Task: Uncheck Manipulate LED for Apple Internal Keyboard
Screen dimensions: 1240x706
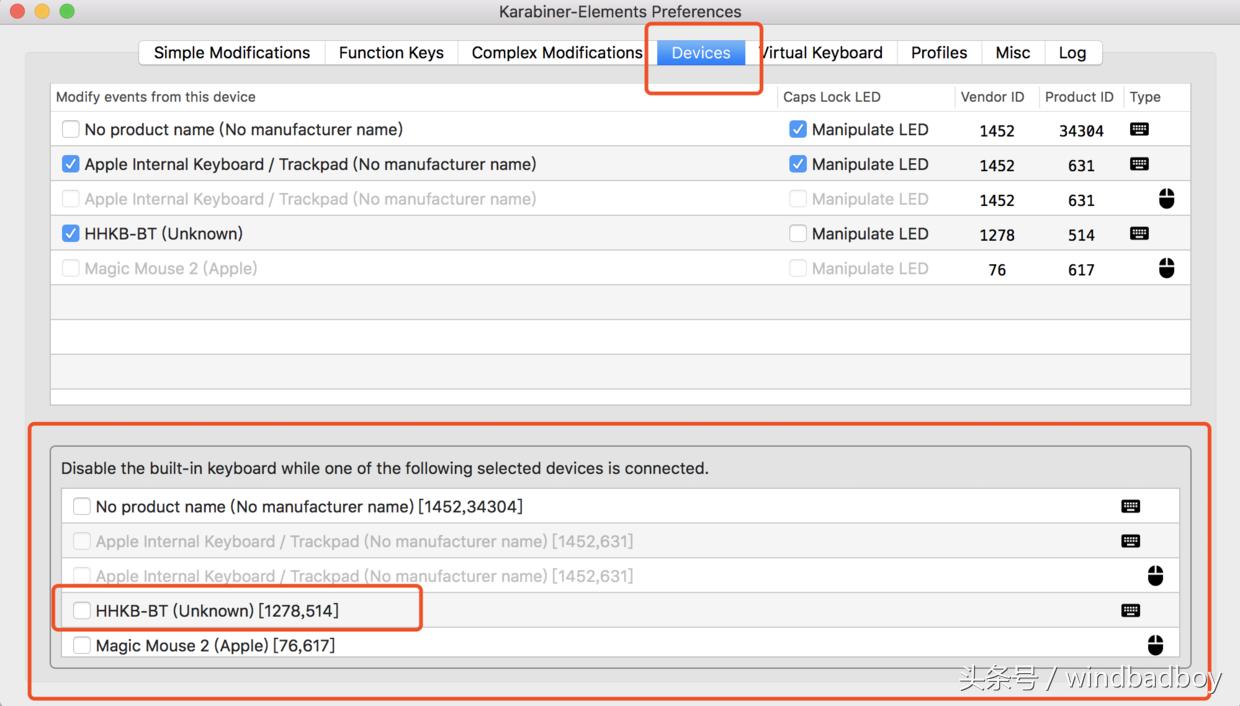Action: click(798, 164)
